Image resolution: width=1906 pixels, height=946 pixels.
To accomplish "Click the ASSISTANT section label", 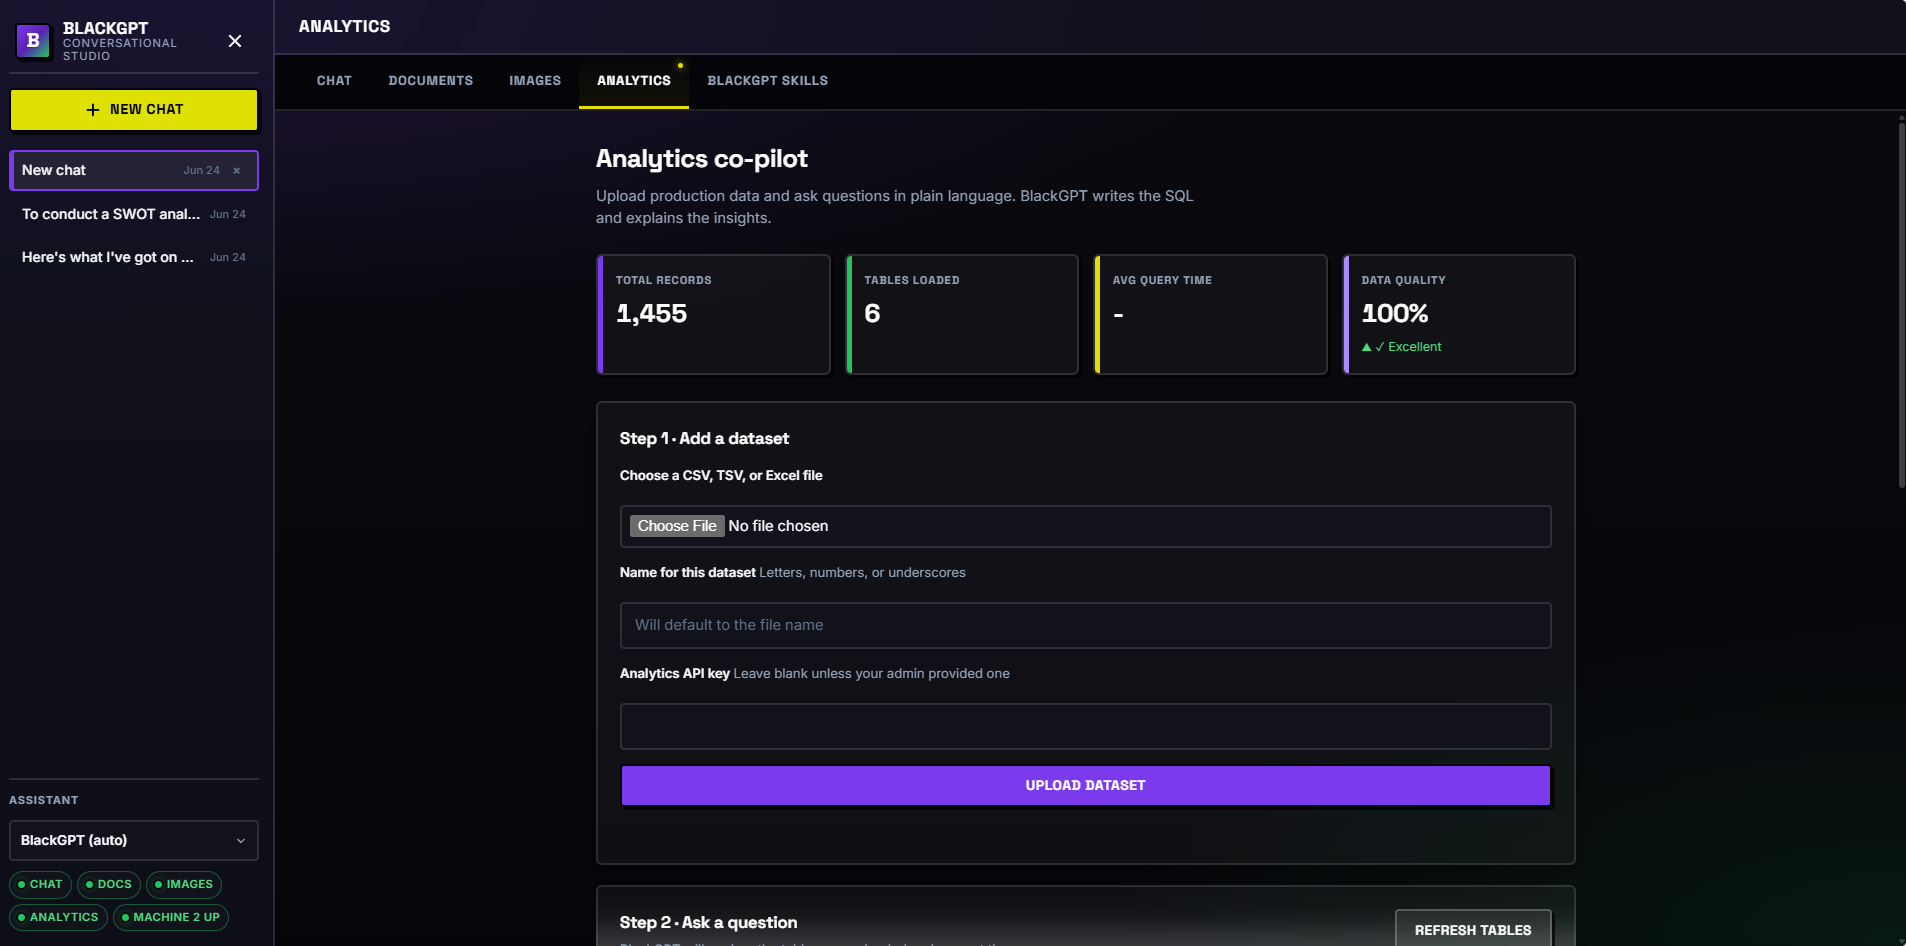I will pyautogui.click(x=44, y=801).
